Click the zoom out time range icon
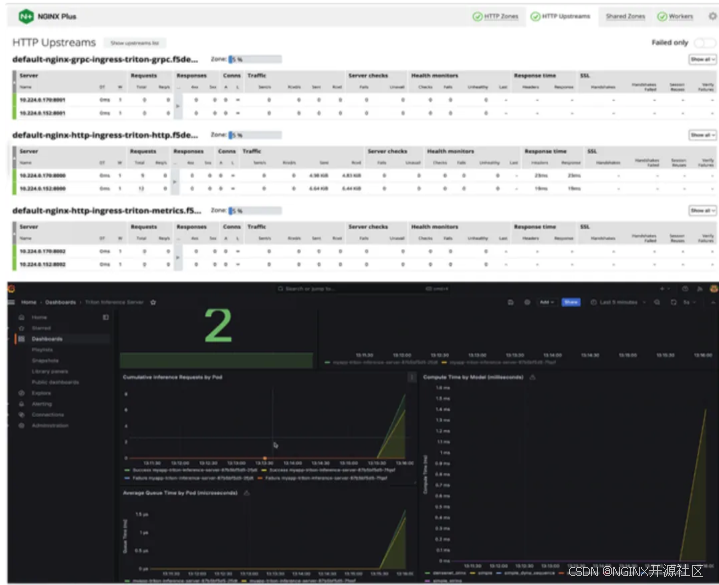 (657, 302)
